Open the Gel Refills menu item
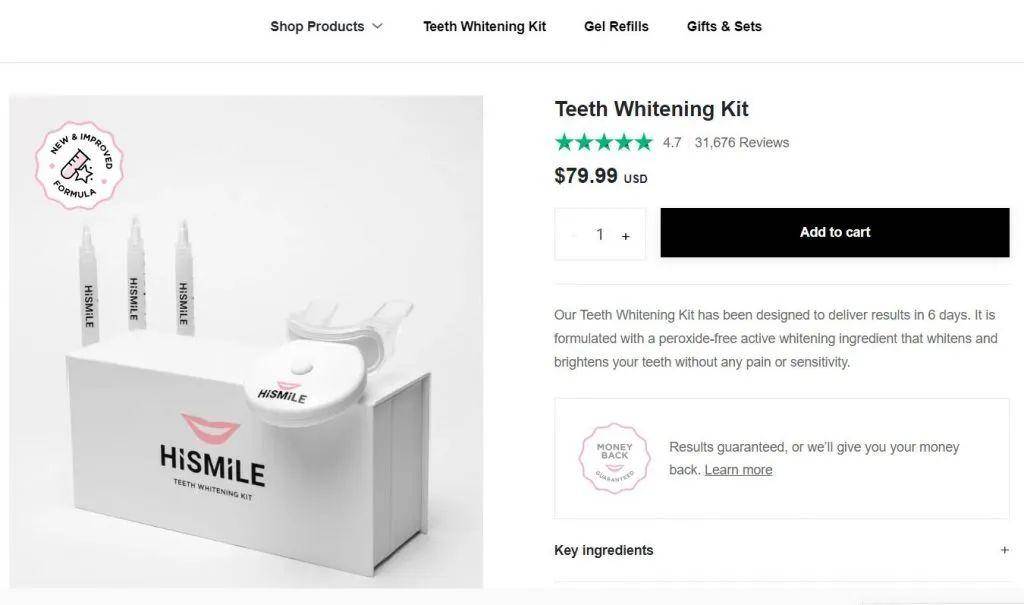The width and height of the screenshot is (1024, 605). [x=616, y=27]
